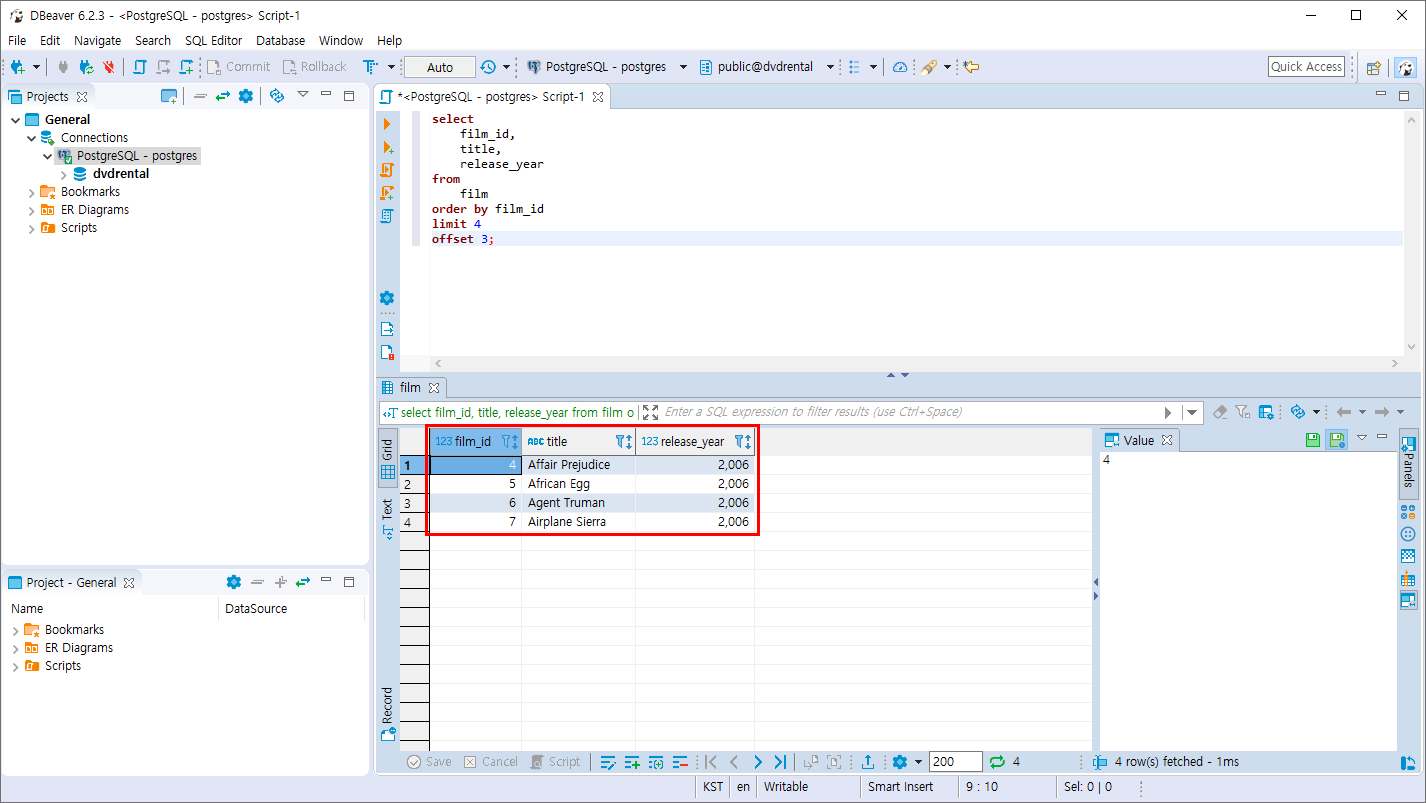Click the fetch size field showing 200
1426x803 pixels.
pyautogui.click(x=955, y=762)
